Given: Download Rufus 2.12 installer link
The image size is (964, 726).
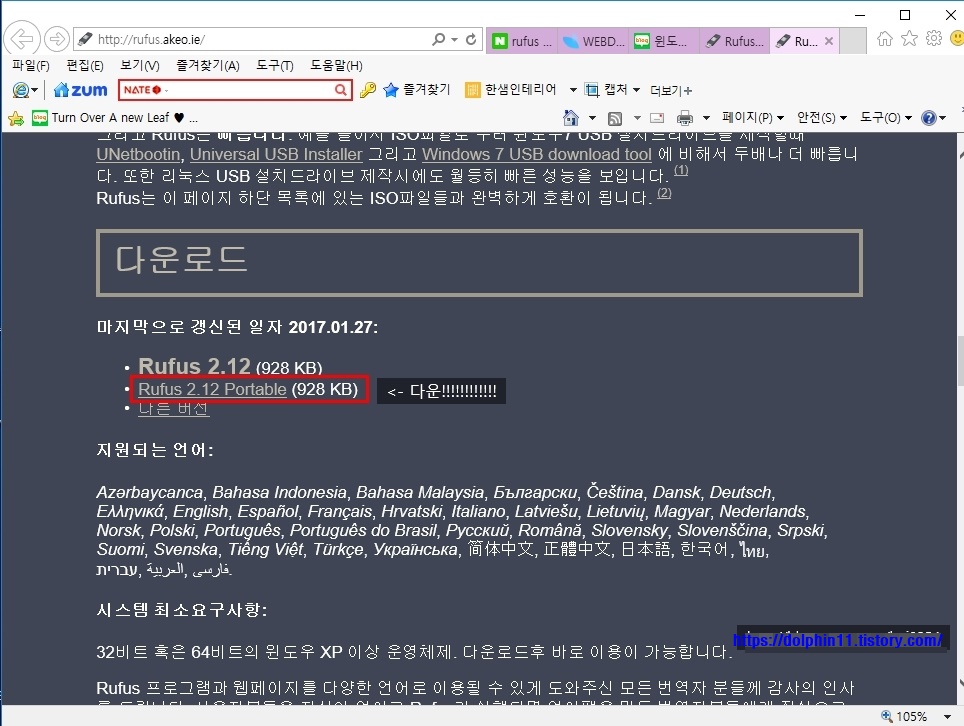Looking at the screenshot, I should point(194,366).
